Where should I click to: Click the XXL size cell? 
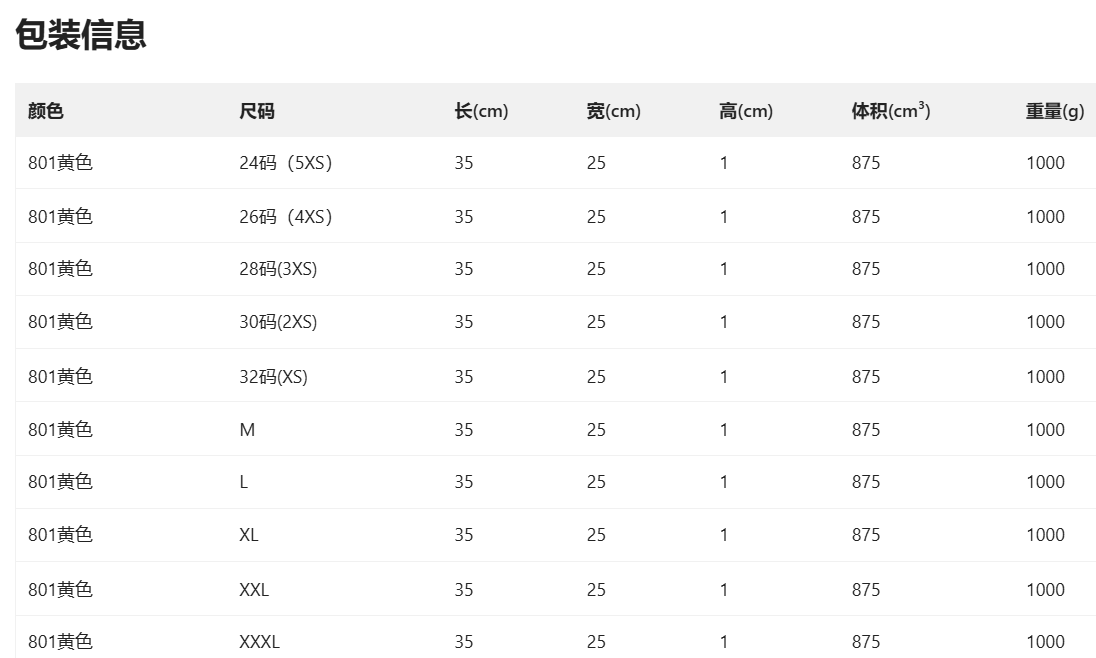[254, 590]
